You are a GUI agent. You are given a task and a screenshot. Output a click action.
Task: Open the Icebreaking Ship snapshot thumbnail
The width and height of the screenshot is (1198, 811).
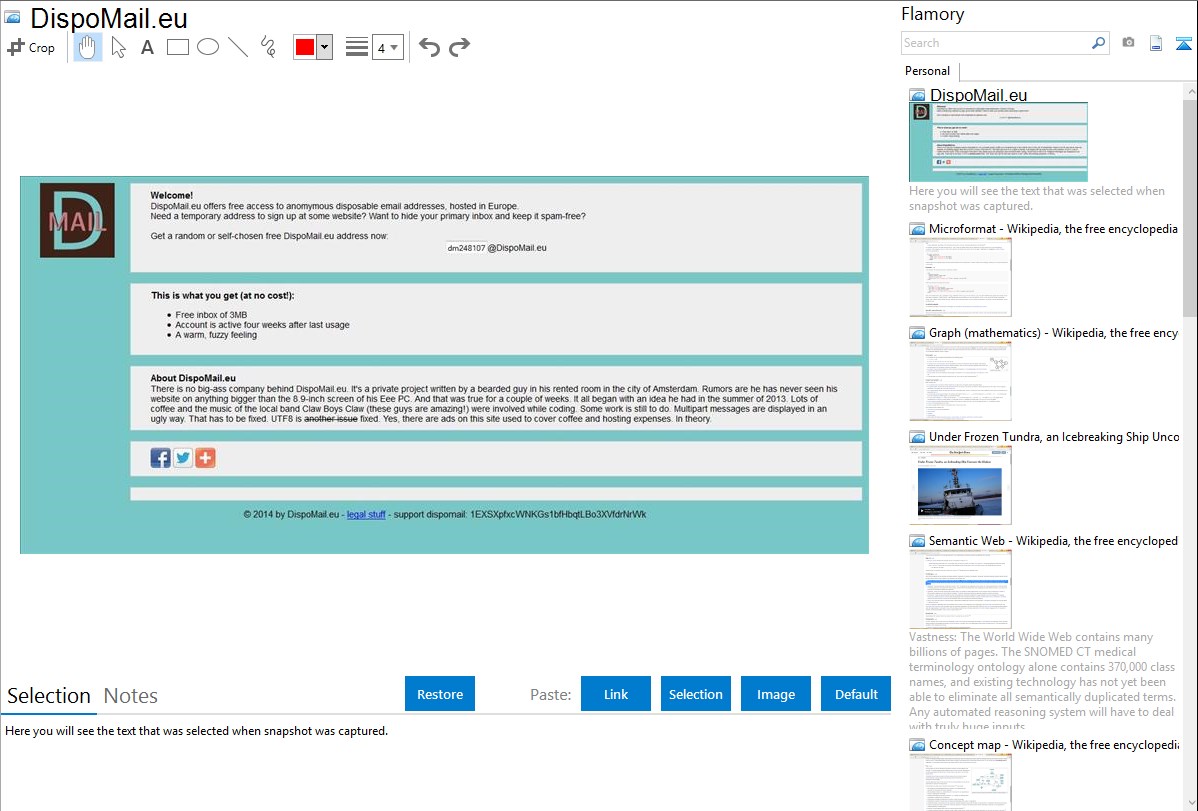(960, 485)
